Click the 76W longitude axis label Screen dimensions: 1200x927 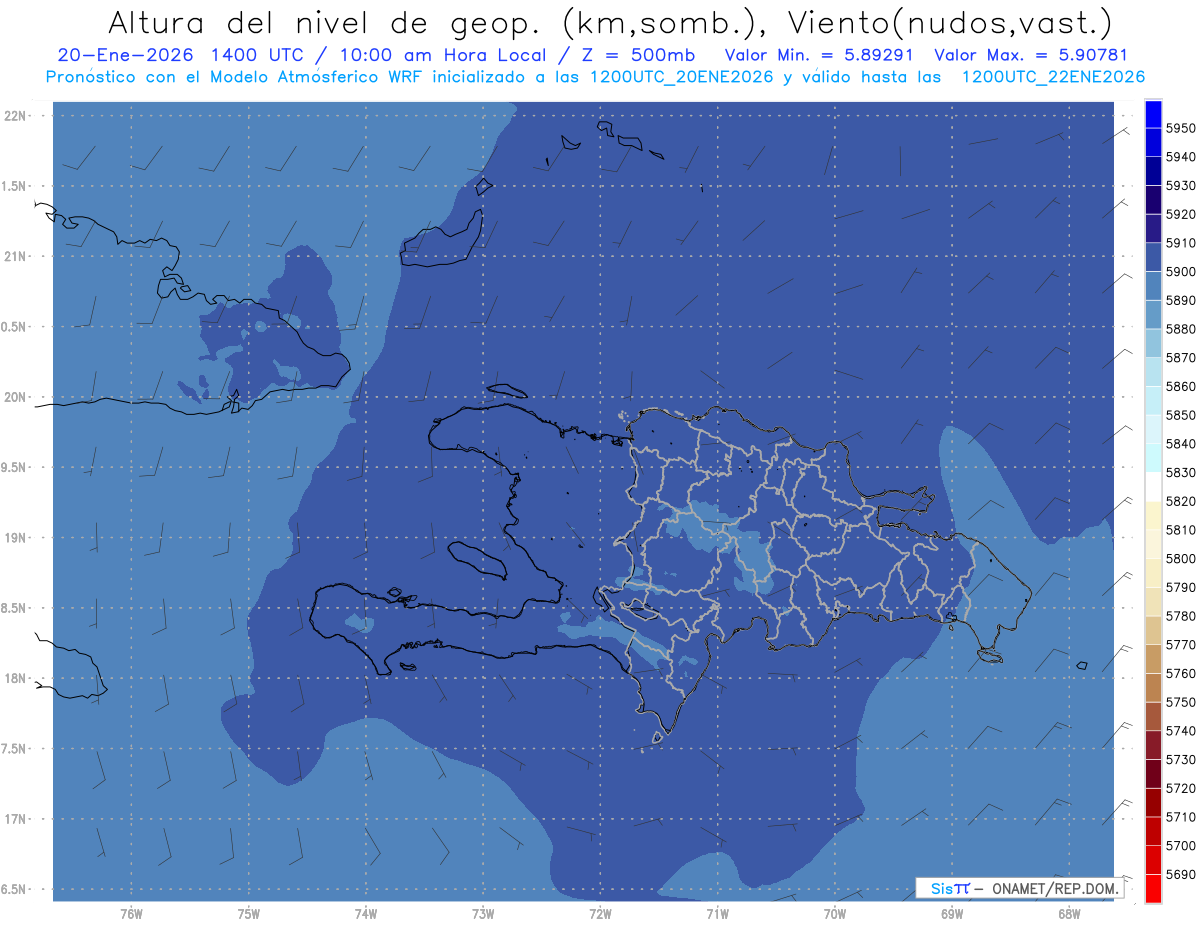point(131,913)
